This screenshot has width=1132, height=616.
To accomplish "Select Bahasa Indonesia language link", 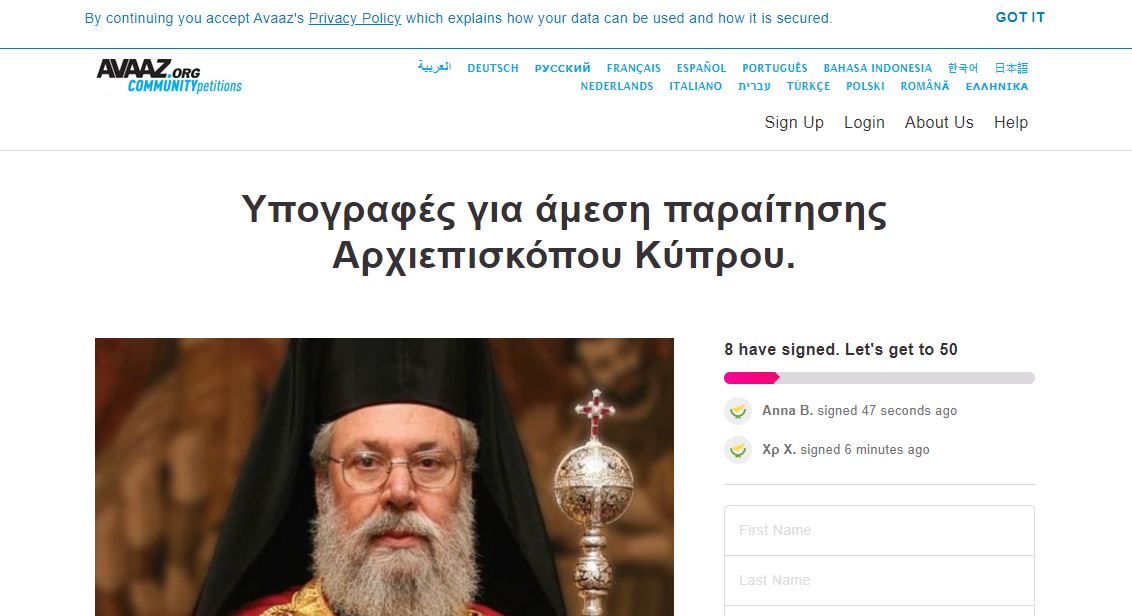I will (x=878, y=68).
